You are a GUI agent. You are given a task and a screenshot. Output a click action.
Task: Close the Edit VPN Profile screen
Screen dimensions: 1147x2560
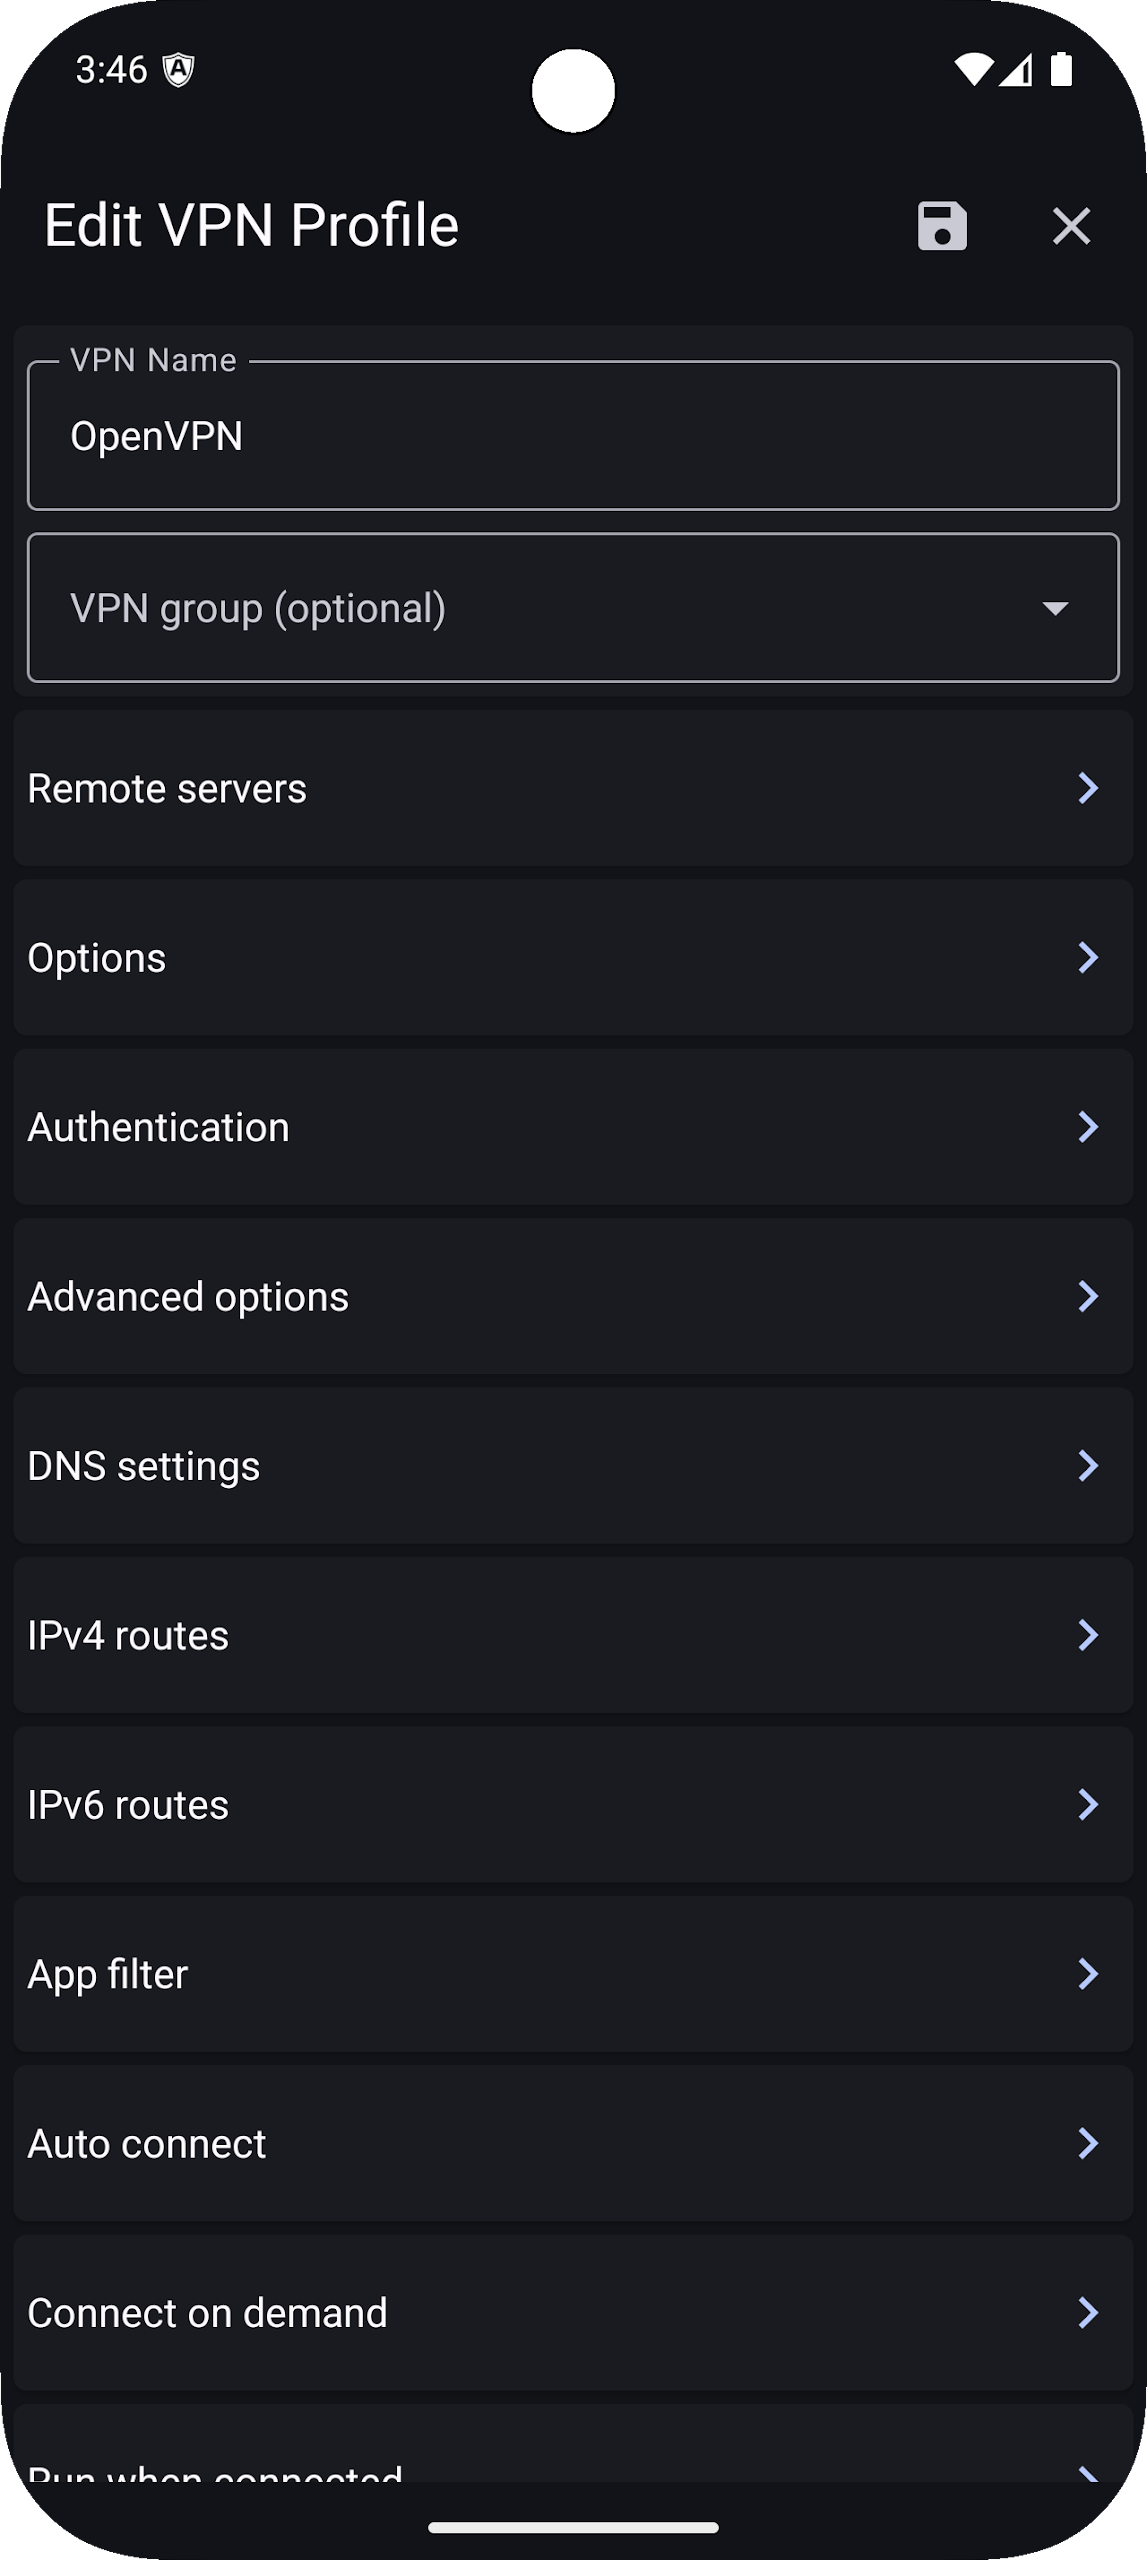pos(1071,225)
